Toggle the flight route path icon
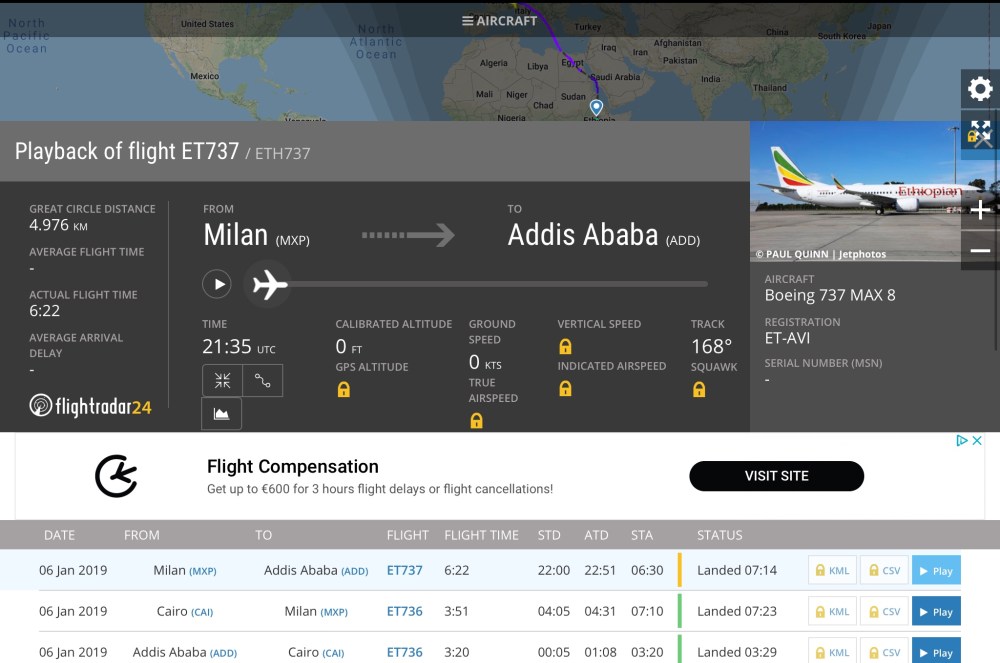Image resolution: width=1000 pixels, height=663 pixels. coord(263,381)
